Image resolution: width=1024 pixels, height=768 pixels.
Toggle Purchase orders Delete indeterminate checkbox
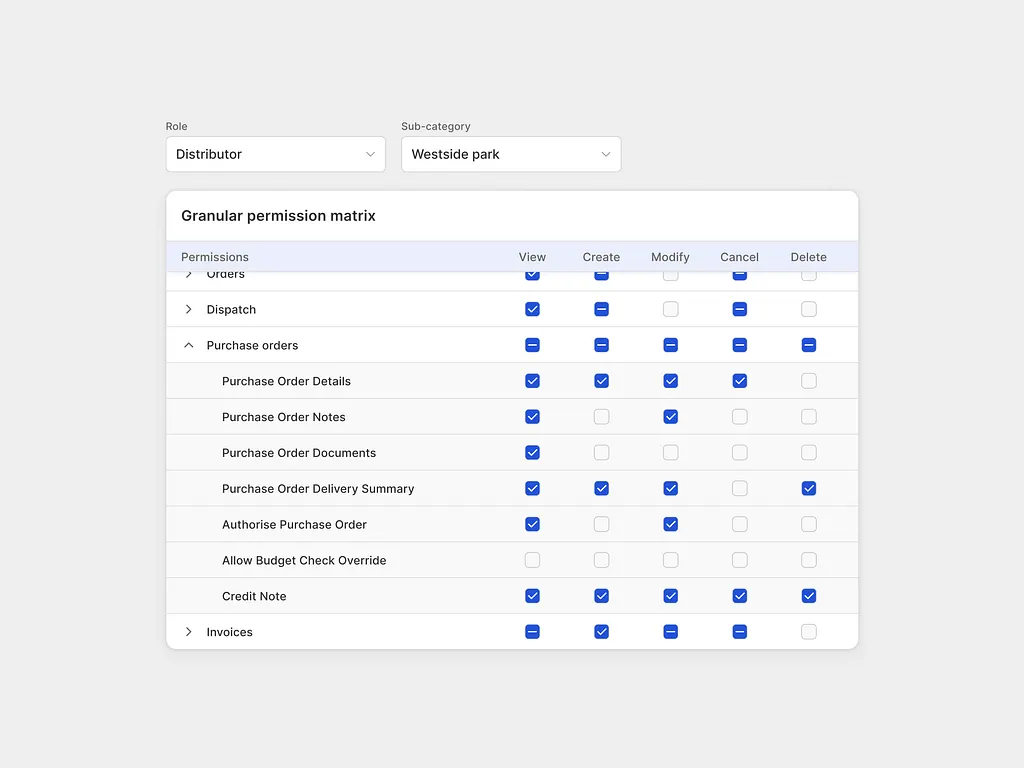tap(809, 346)
